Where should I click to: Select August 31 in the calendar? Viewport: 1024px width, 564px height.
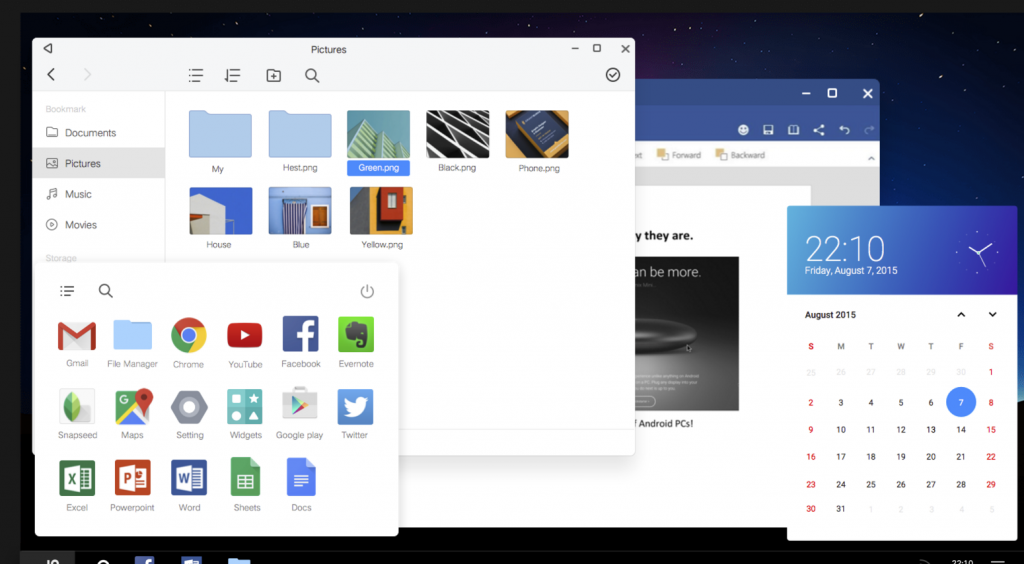[x=841, y=509]
